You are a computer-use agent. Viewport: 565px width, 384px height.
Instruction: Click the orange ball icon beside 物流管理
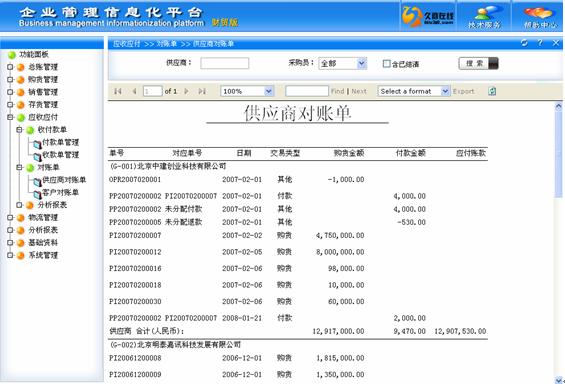[x=21, y=218]
